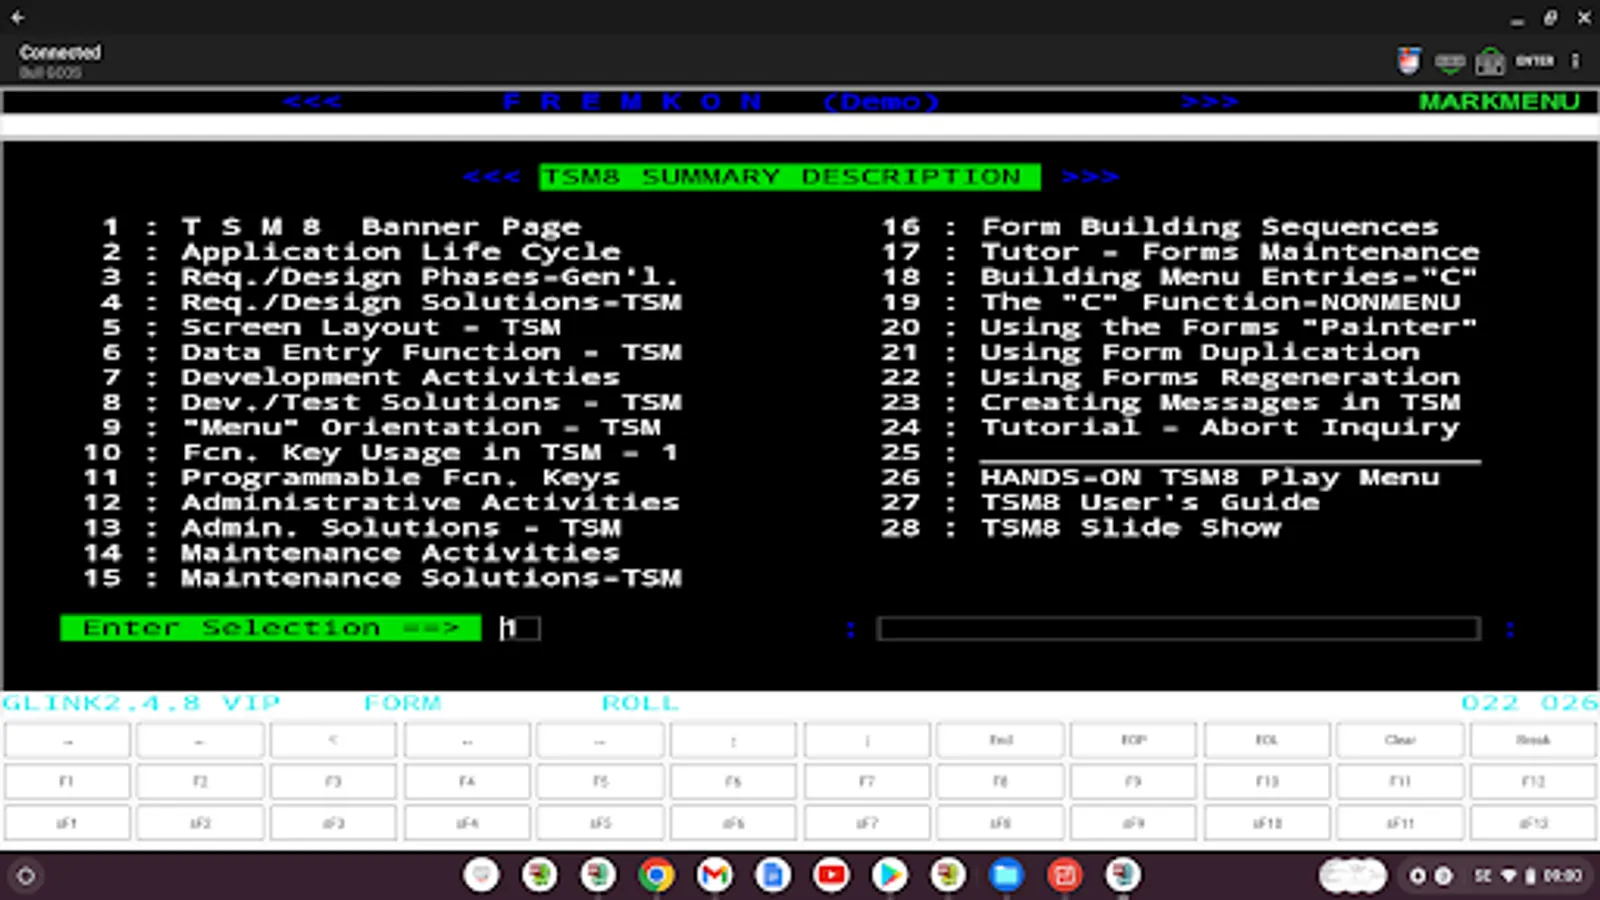Tap the F10 function key
This screenshot has height=900, width=1600.
[x=1267, y=781]
